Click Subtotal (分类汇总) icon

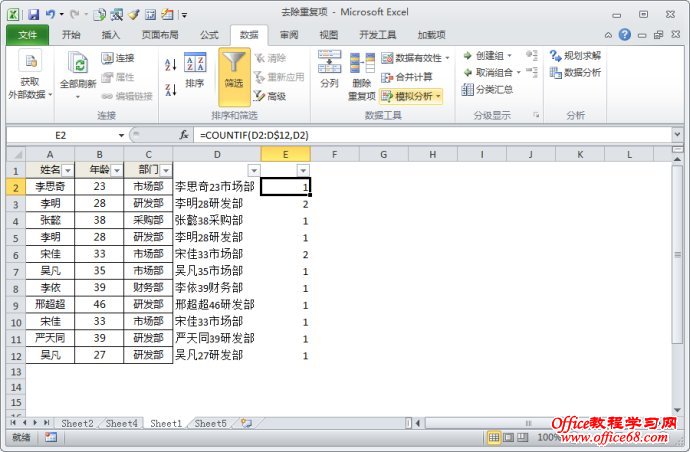pos(467,89)
